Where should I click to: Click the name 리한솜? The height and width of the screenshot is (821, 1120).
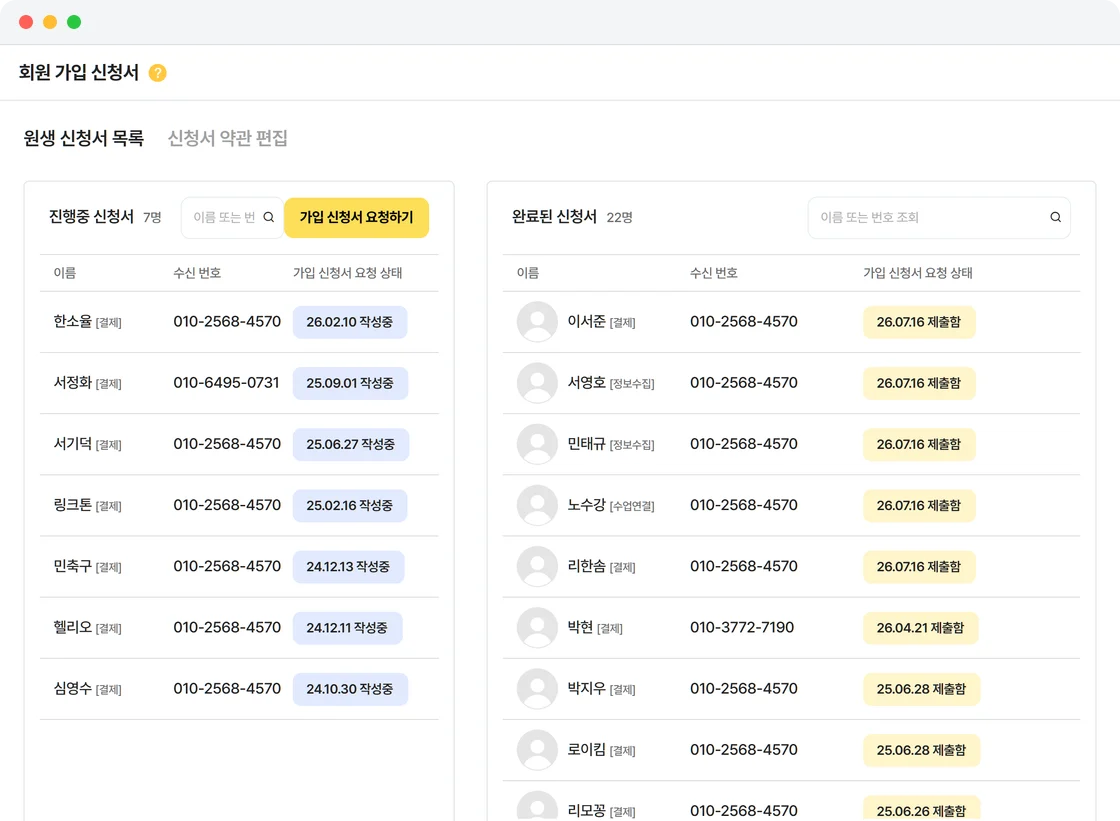point(586,566)
